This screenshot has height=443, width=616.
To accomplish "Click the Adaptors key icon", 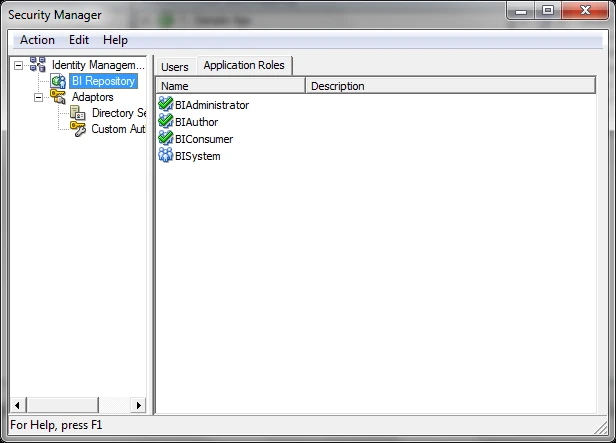I will tap(58, 97).
